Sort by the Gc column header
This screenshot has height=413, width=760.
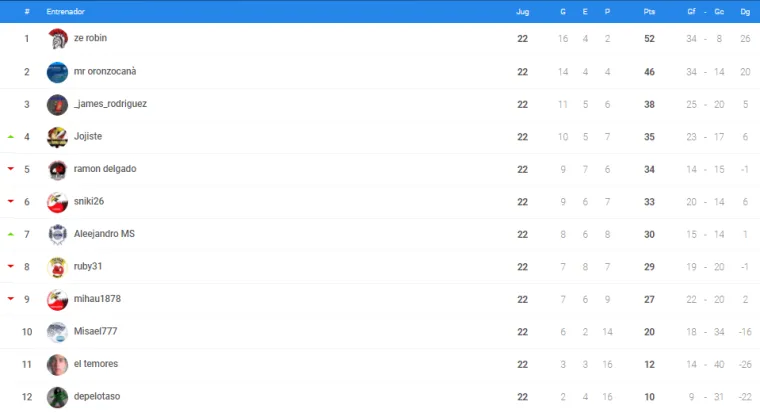[x=719, y=12]
